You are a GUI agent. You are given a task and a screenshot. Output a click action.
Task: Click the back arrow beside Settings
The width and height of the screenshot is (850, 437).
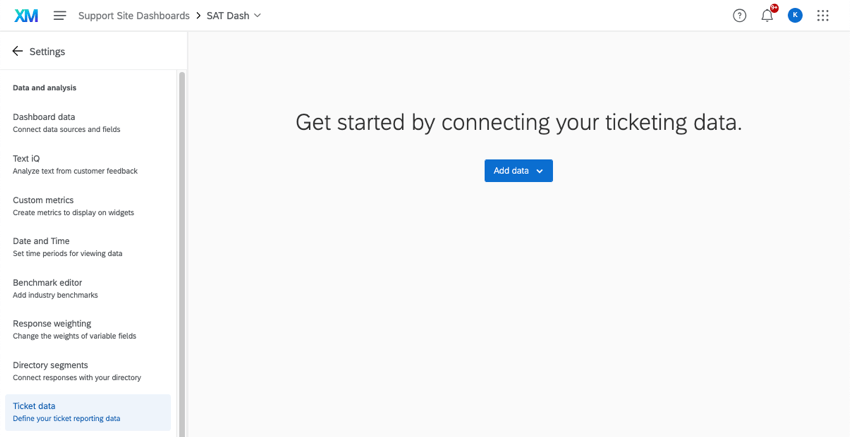click(17, 51)
